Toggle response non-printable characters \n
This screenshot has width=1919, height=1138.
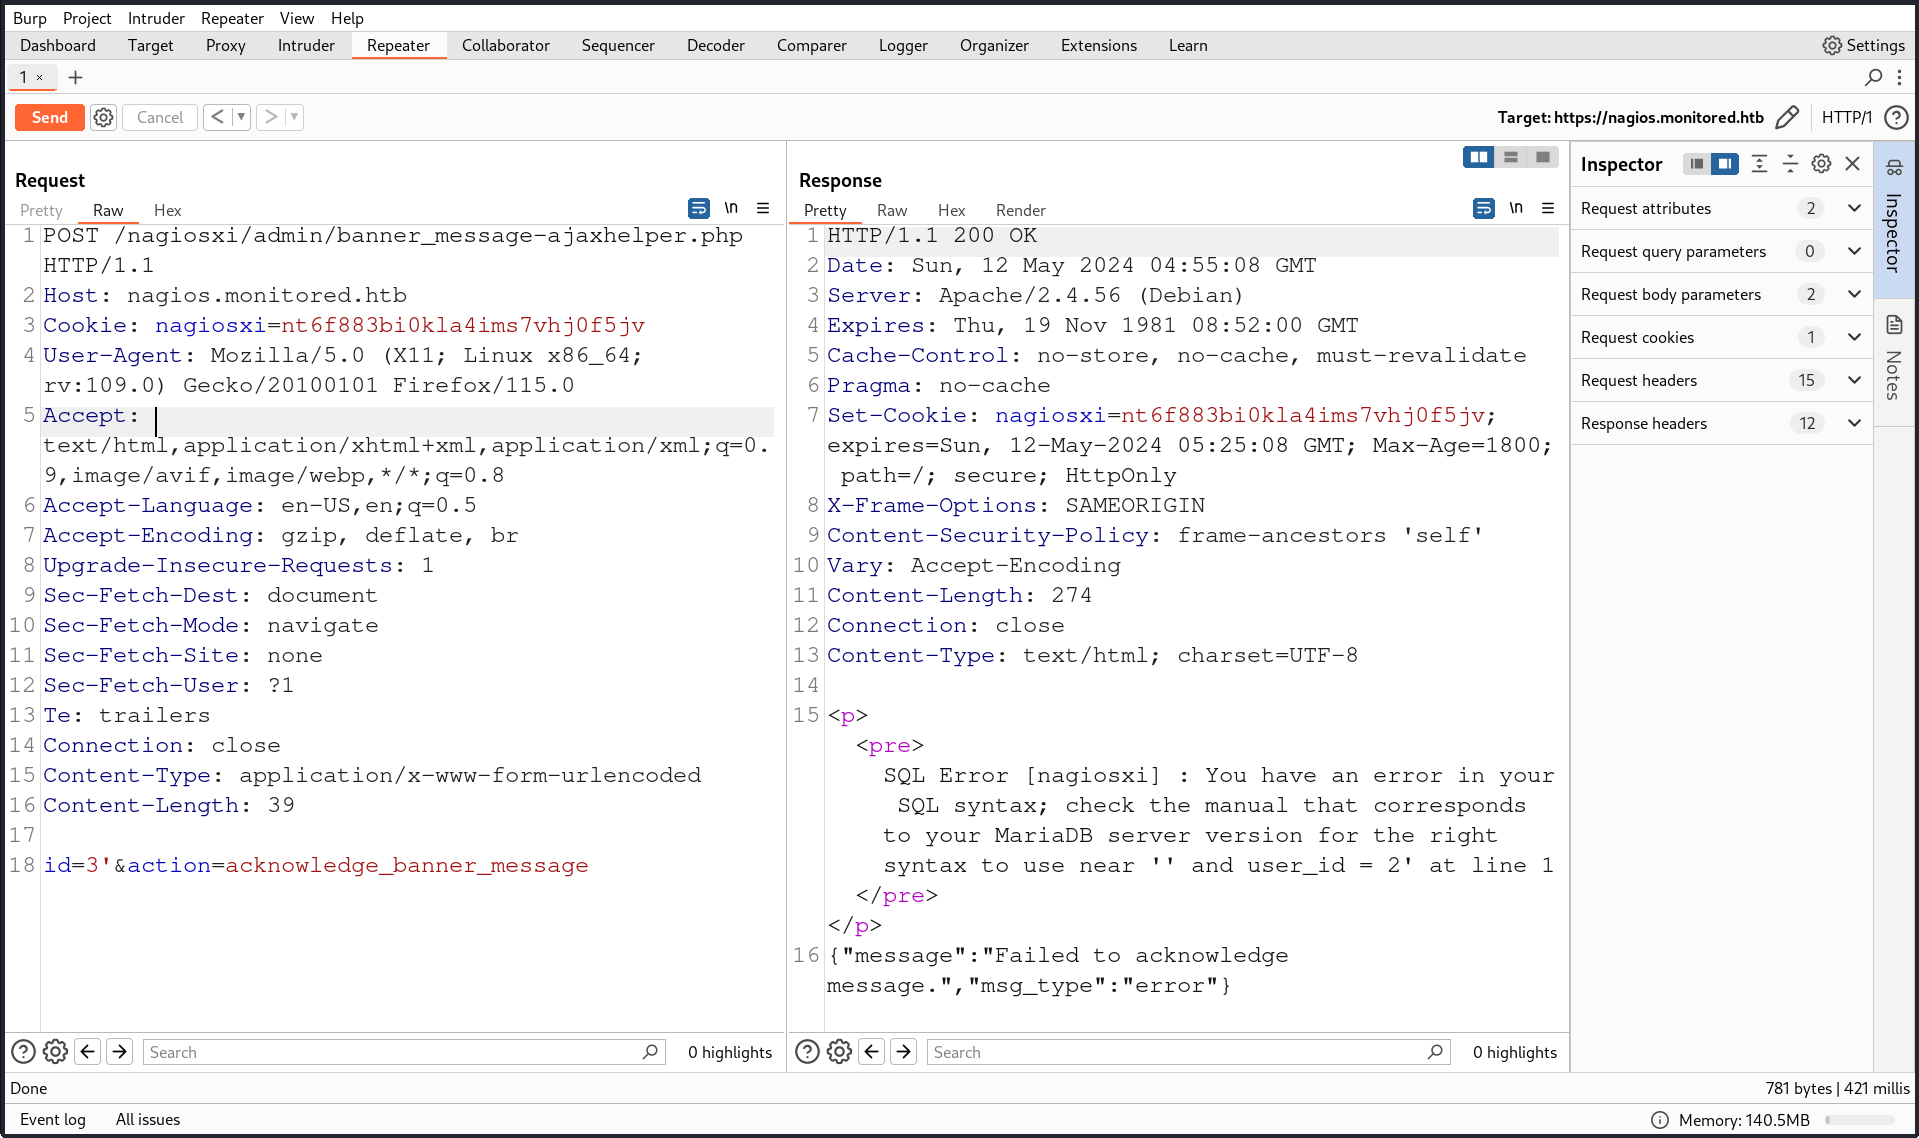(1516, 208)
